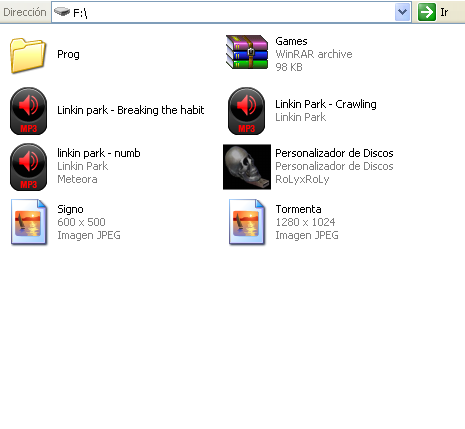Click the green Ir arrow icon
This screenshot has height=429, width=465.
point(427,12)
